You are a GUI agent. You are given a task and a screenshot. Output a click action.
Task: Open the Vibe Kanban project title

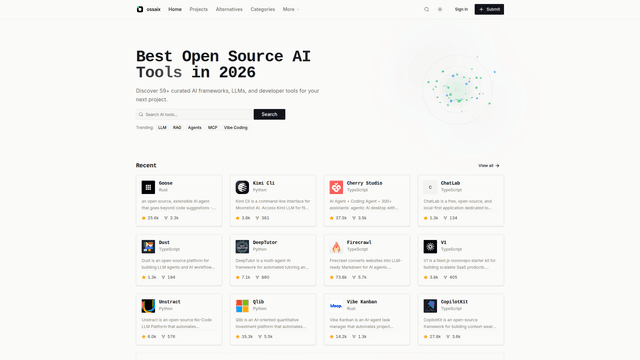tap(362, 302)
